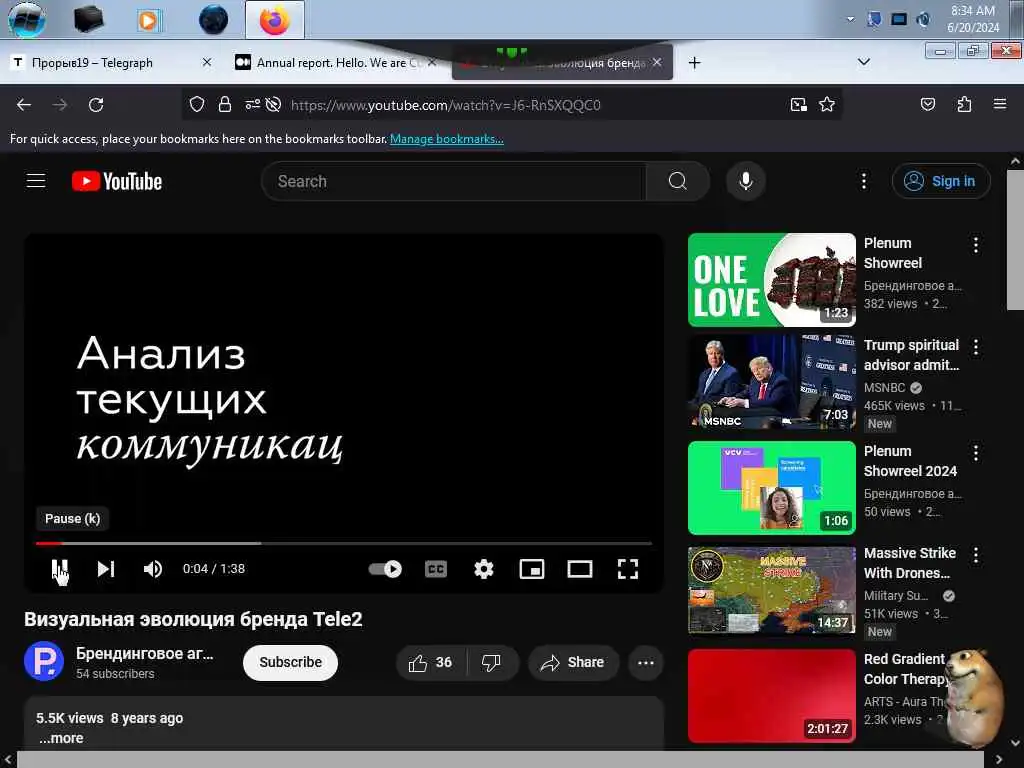
Task: Like the video with thumbs up
Action: tap(430, 663)
